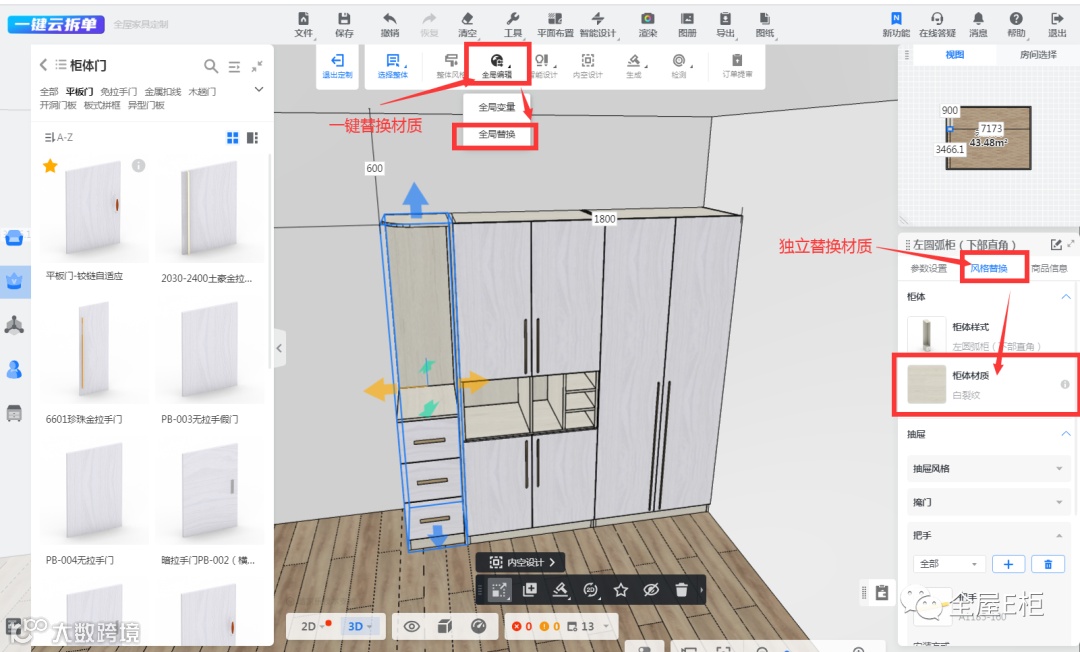
Task: Click 内空设计 tool in the customization toolbar
Action: [x=588, y=66]
